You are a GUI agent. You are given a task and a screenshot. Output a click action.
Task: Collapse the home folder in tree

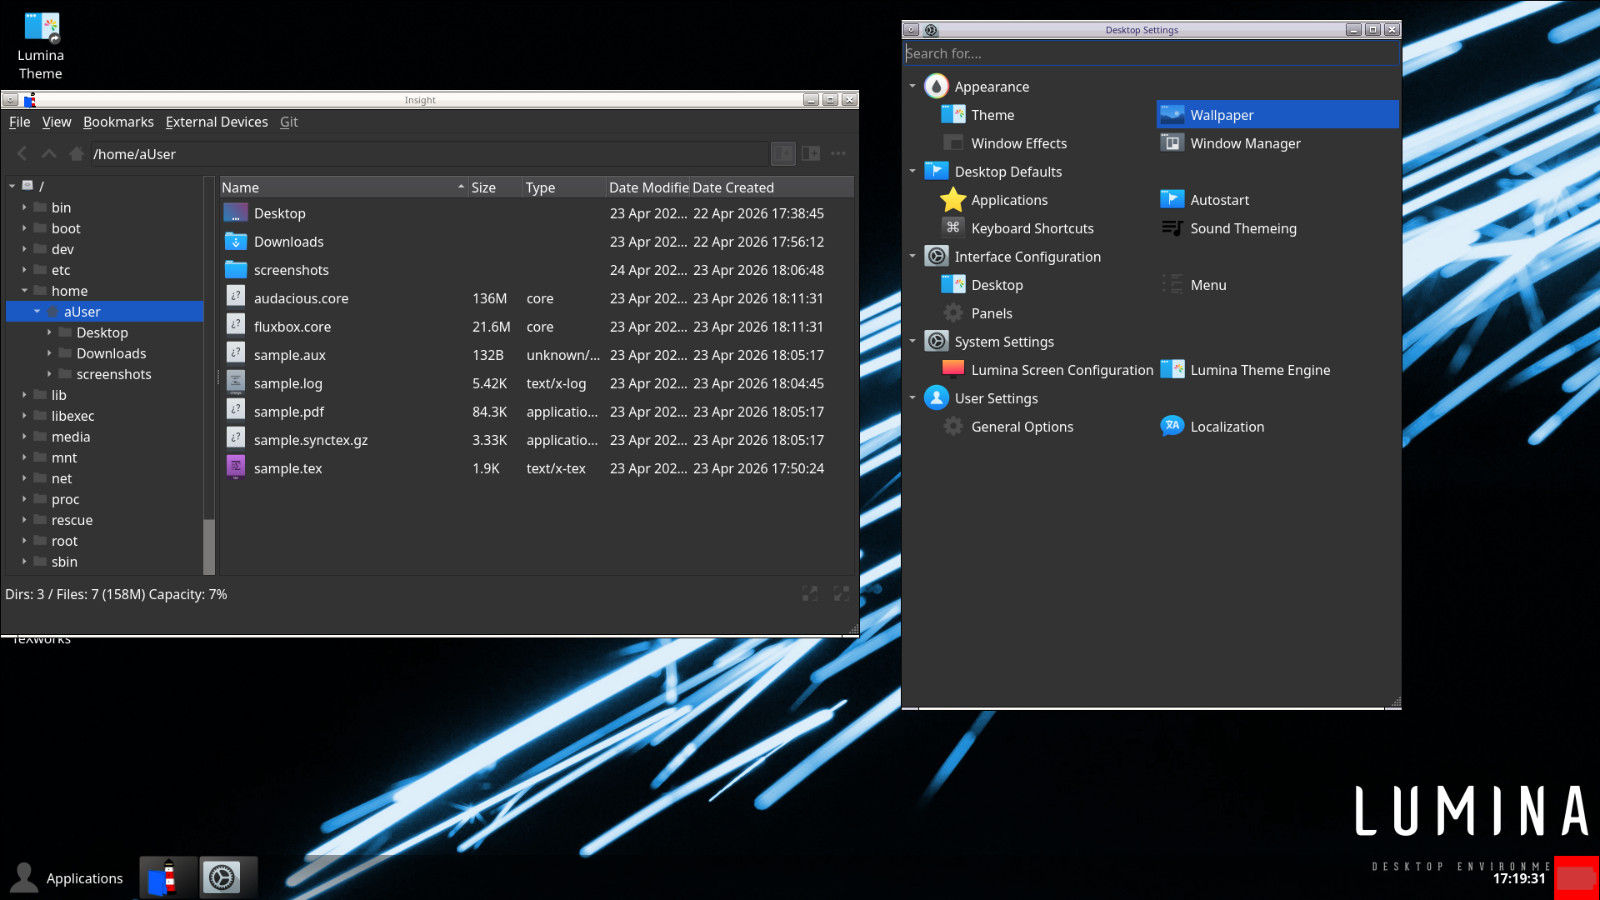pos(24,291)
